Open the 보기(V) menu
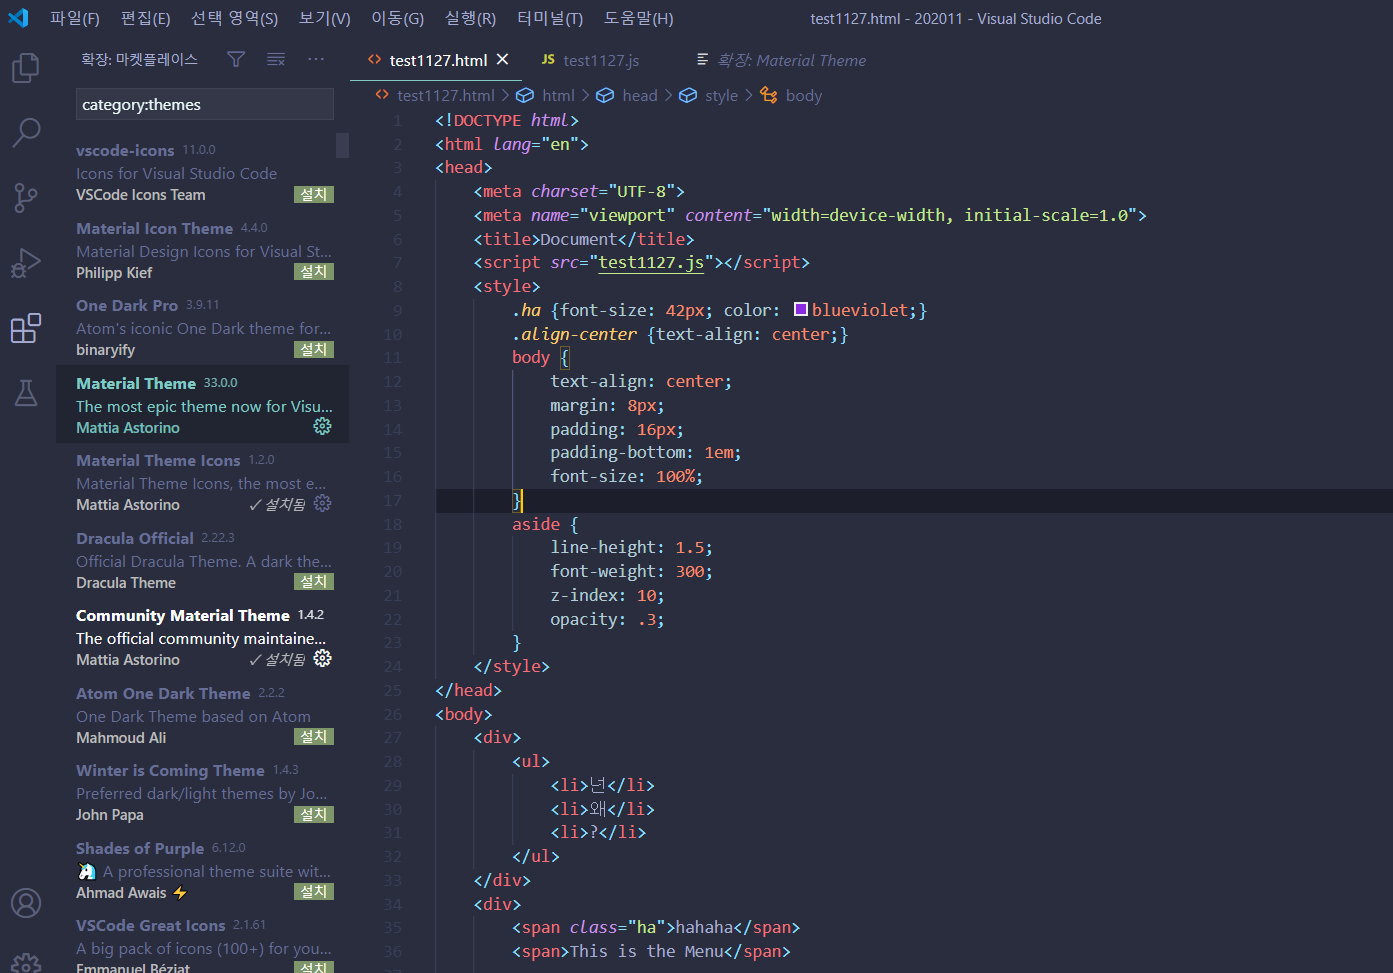 pyautogui.click(x=325, y=18)
